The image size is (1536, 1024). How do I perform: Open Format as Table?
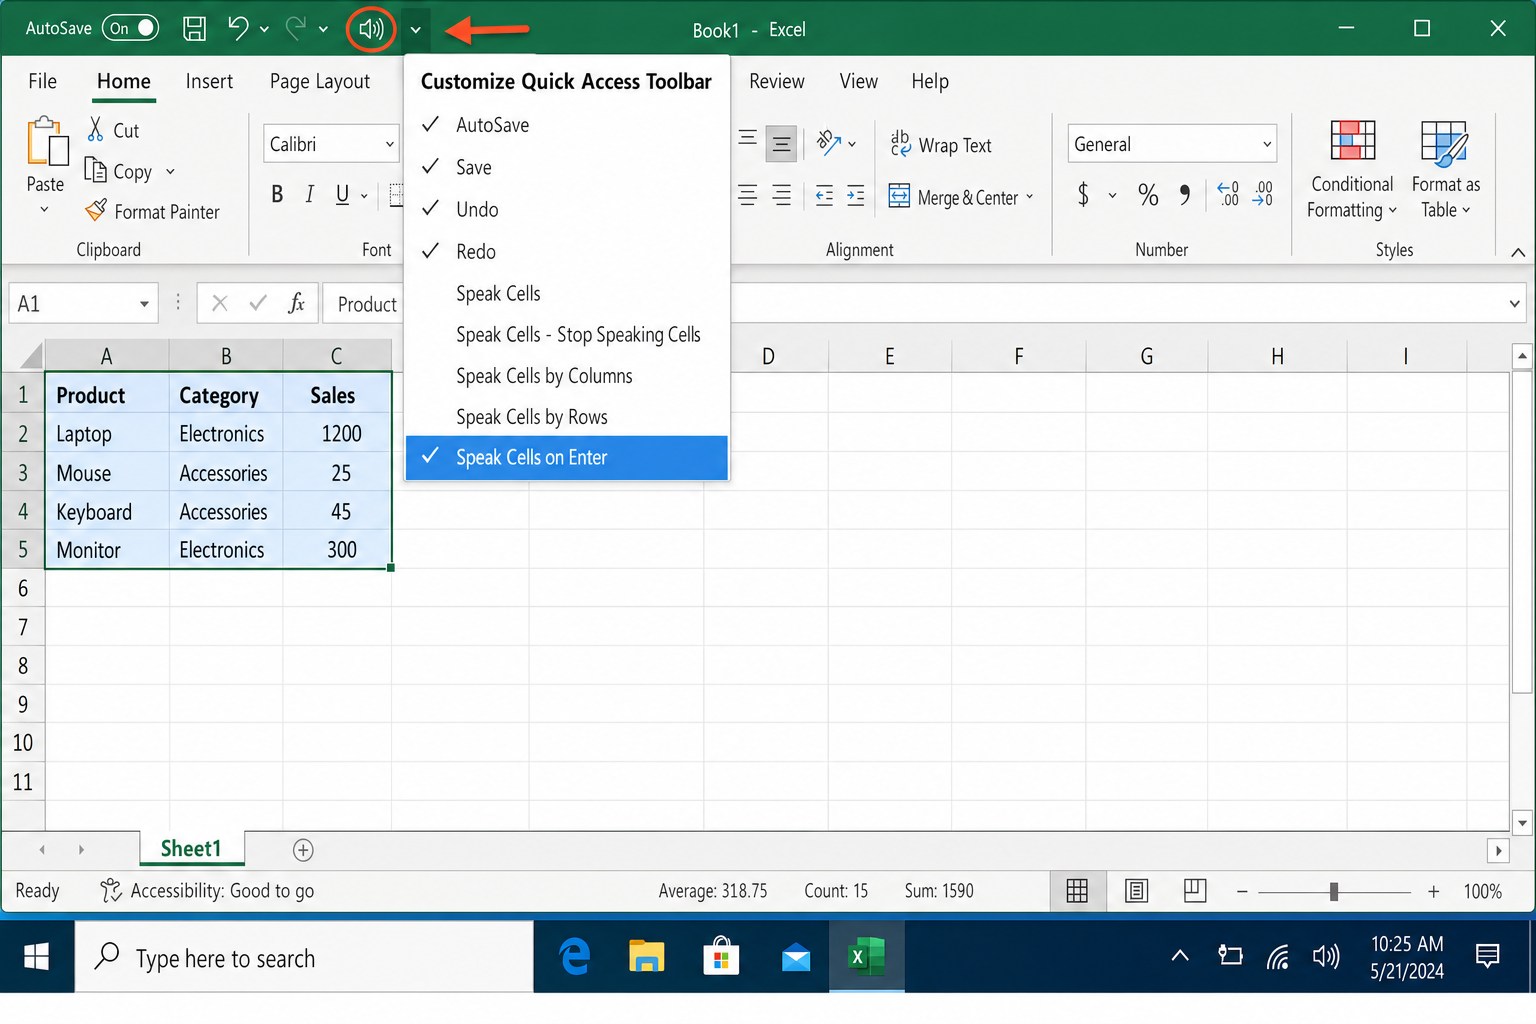coord(1446,170)
